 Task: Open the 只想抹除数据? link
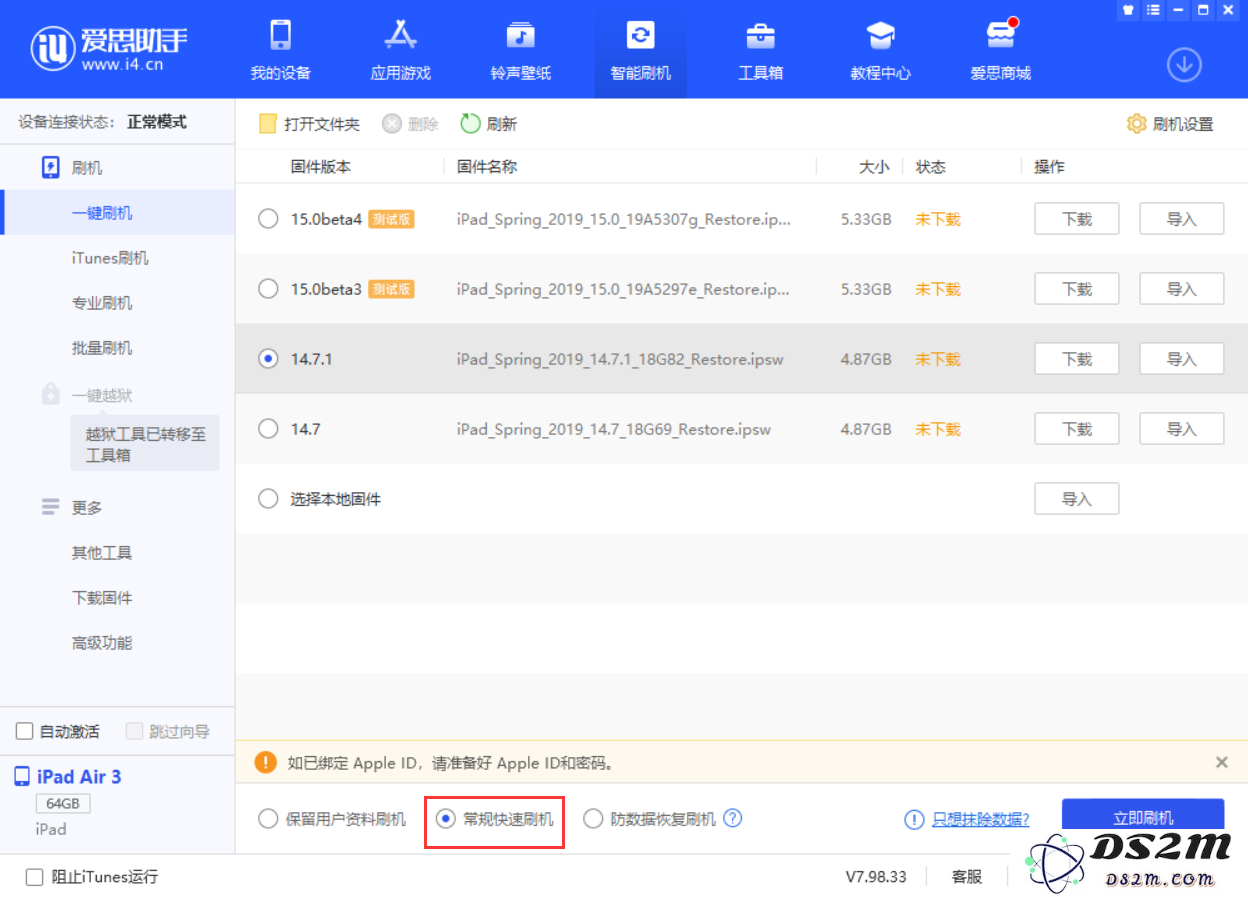click(981, 819)
